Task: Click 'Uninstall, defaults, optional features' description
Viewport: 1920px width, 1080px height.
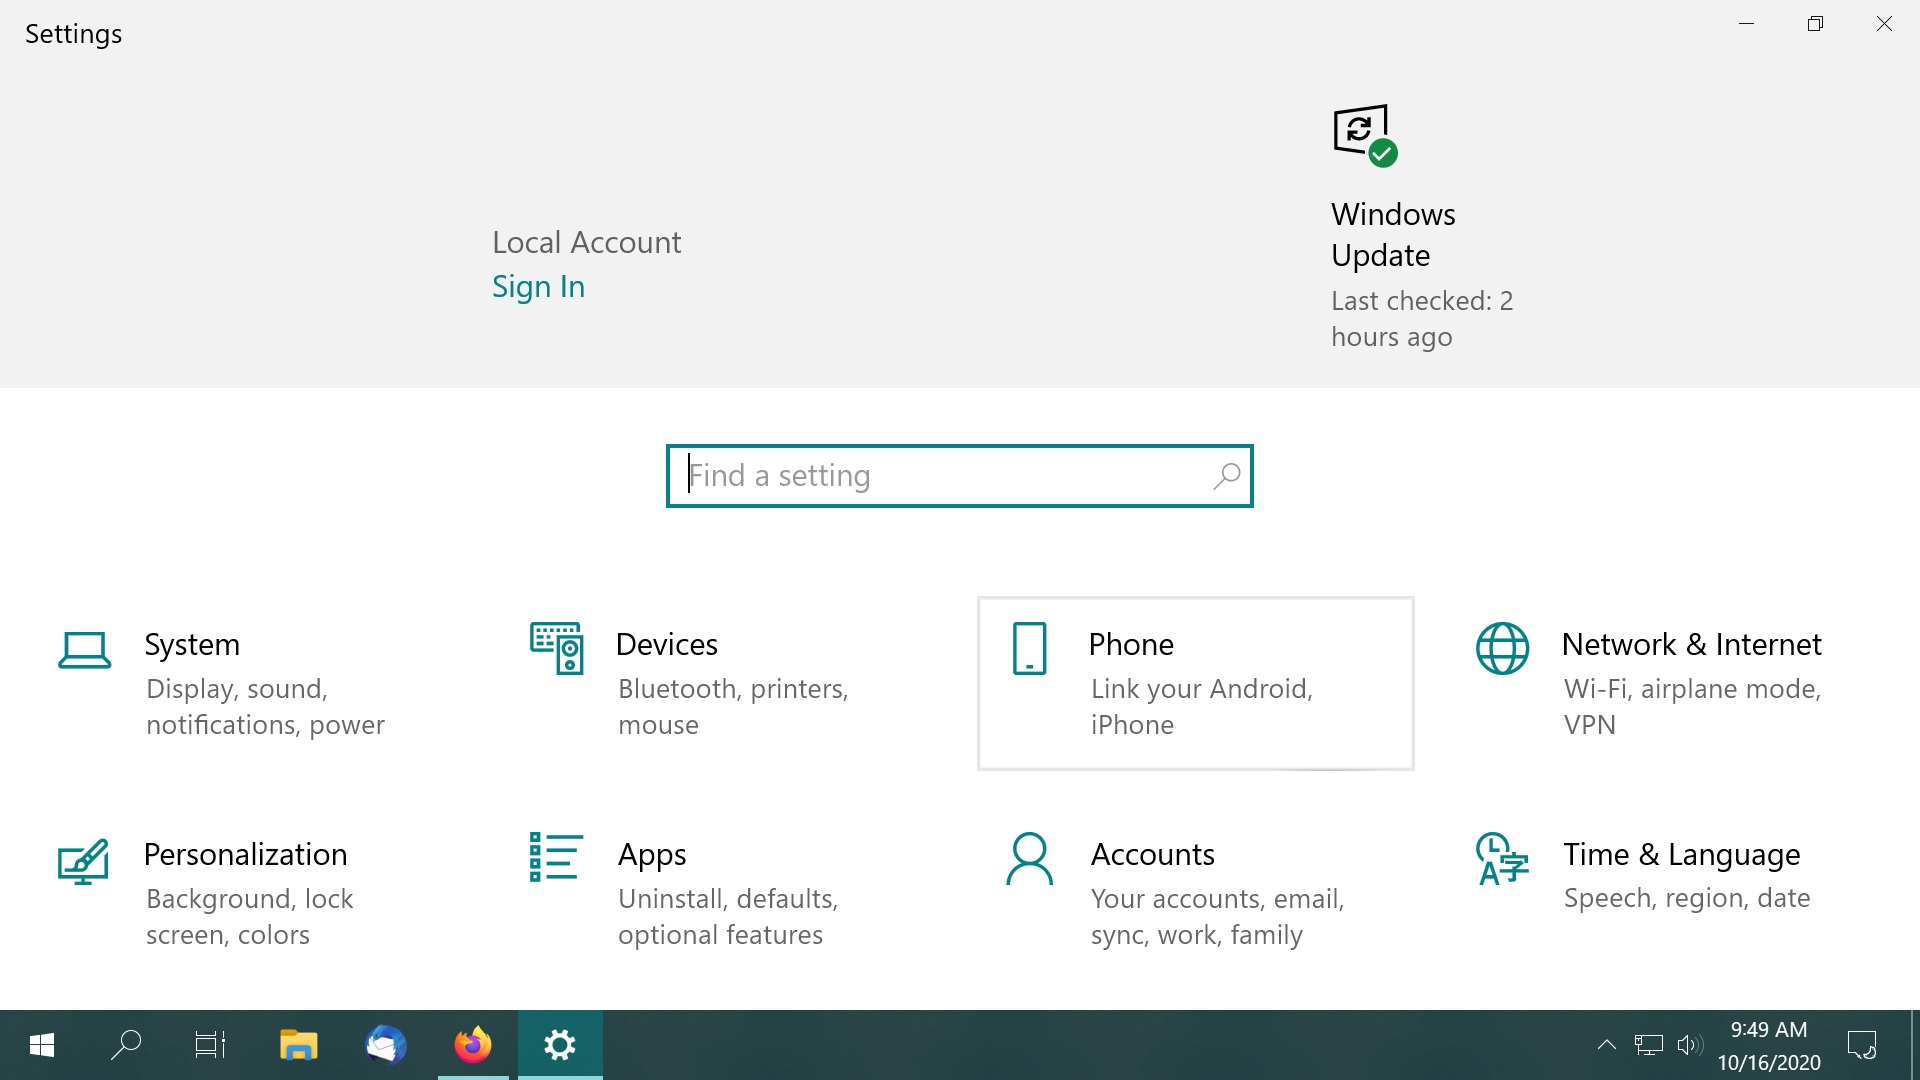Action: (728, 917)
